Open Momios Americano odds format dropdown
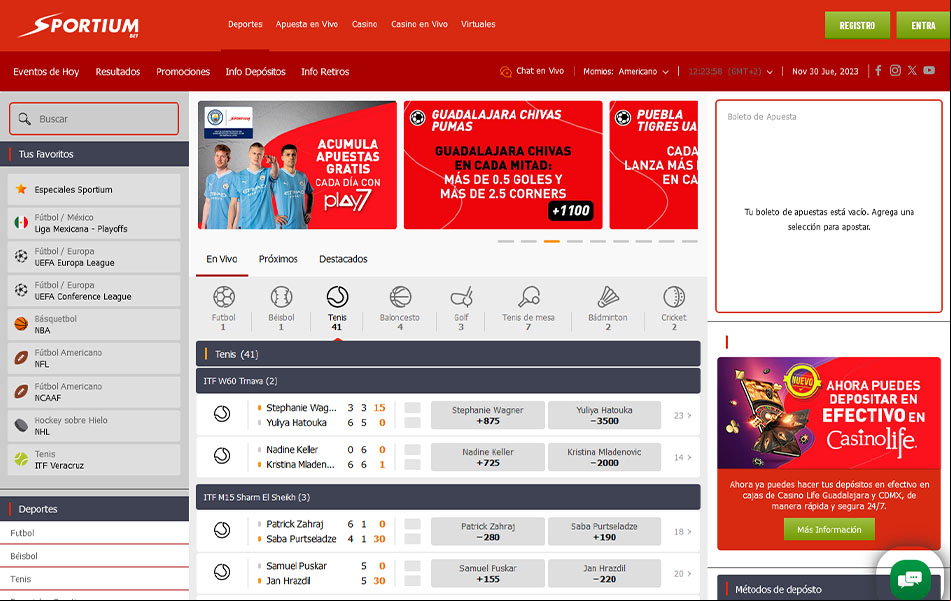 626,72
